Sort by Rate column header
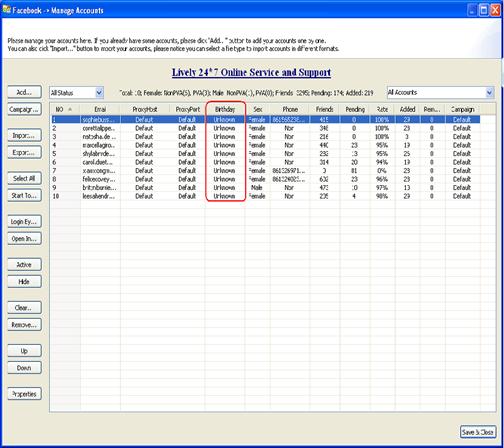The height and width of the screenshot is (448, 504). click(382, 109)
